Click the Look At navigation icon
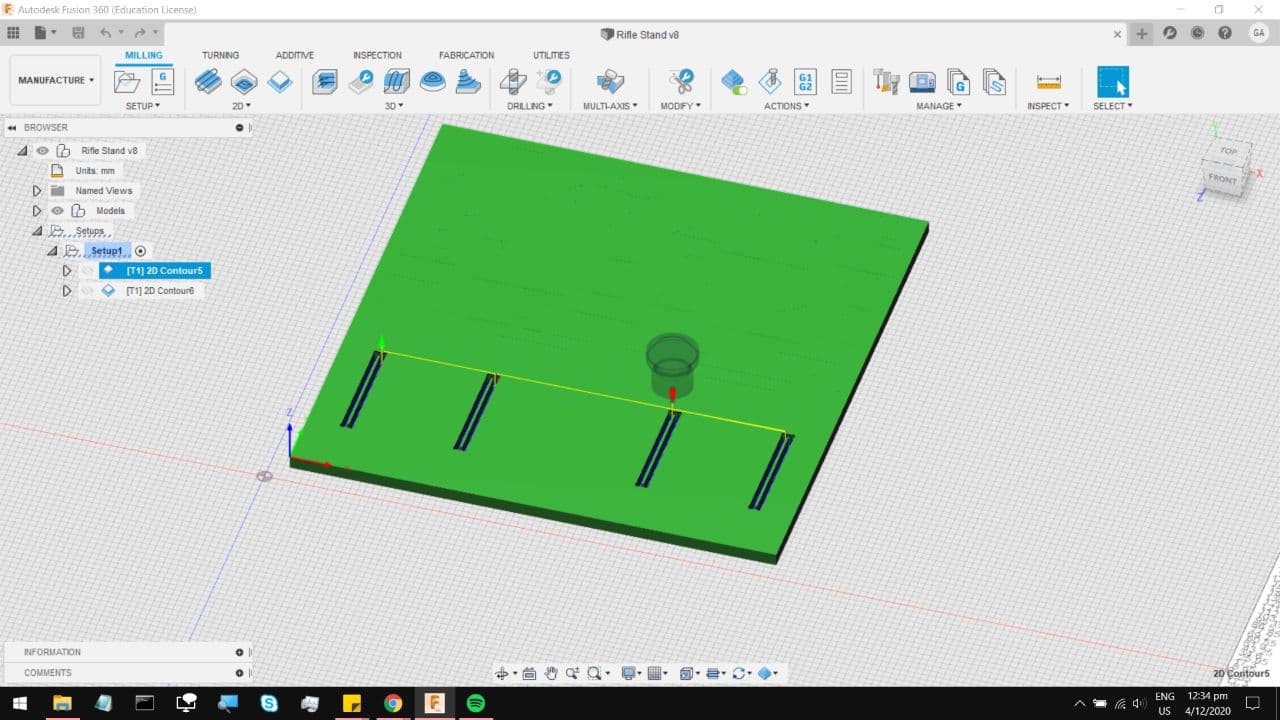This screenshot has height=720, width=1280. coord(529,673)
